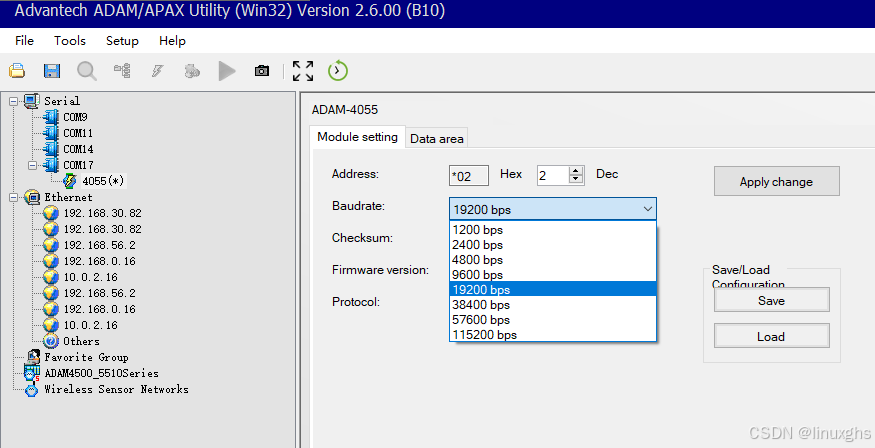This screenshot has height=448, width=875.
Task: Open the Setup menu
Action: coord(122,41)
